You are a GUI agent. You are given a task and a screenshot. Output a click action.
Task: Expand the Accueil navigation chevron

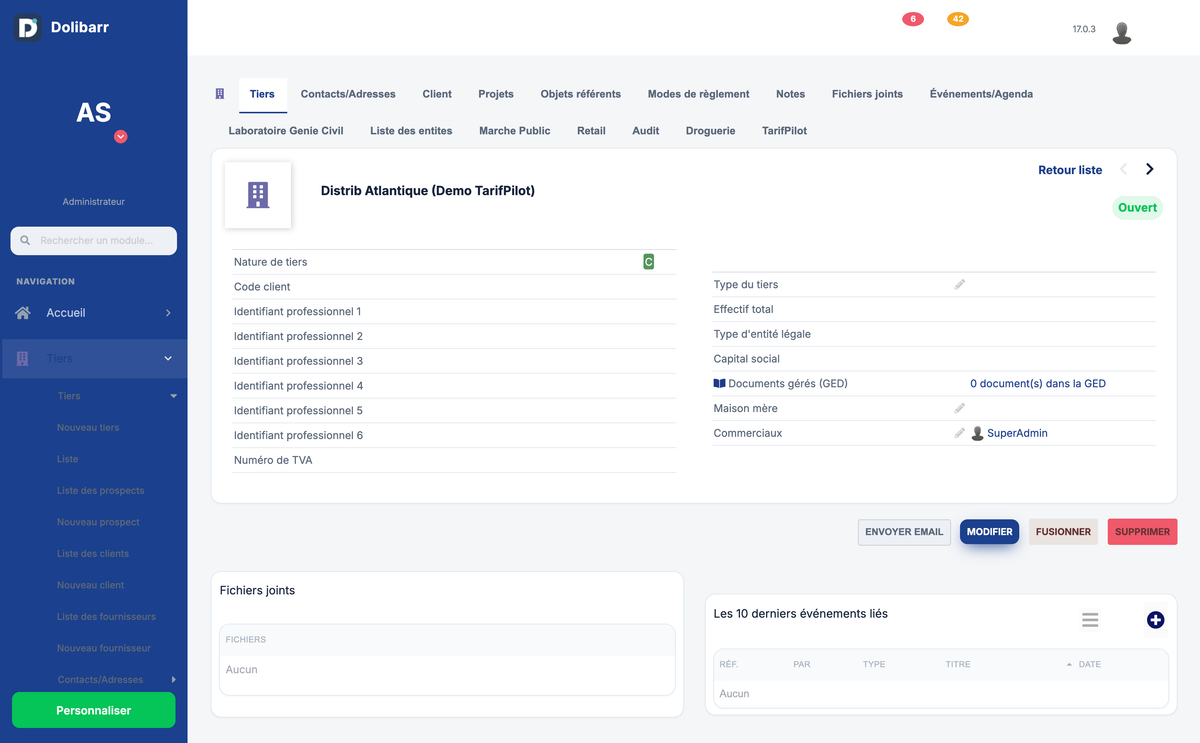click(168, 313)
